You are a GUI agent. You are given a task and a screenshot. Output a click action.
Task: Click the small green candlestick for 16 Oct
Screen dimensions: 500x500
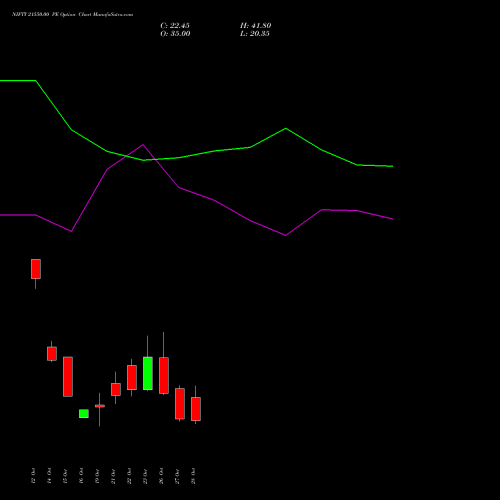84,414
